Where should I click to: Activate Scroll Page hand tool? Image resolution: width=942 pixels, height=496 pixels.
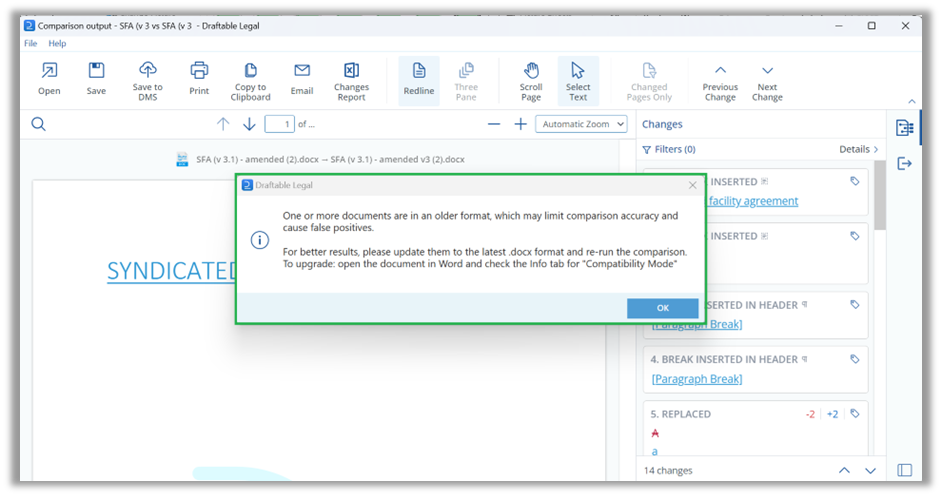[530, 80]
